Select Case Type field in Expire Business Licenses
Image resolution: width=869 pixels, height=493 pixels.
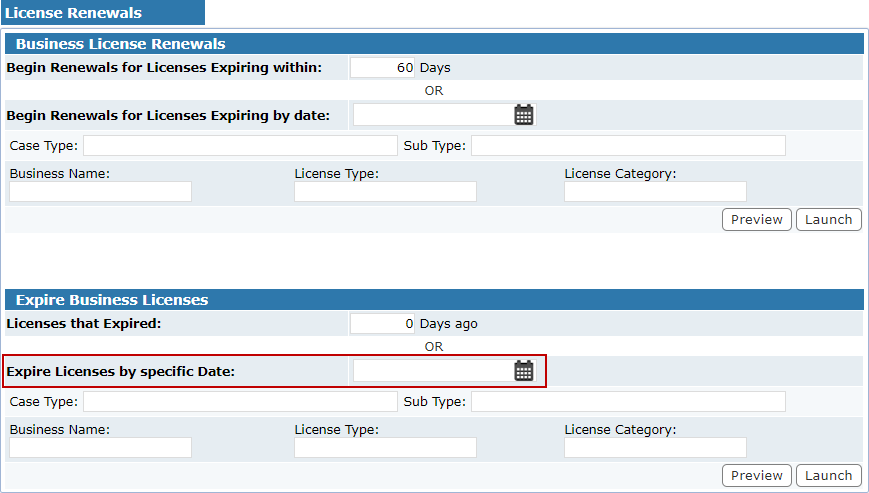pyautogui.click(x=240, y=402)
